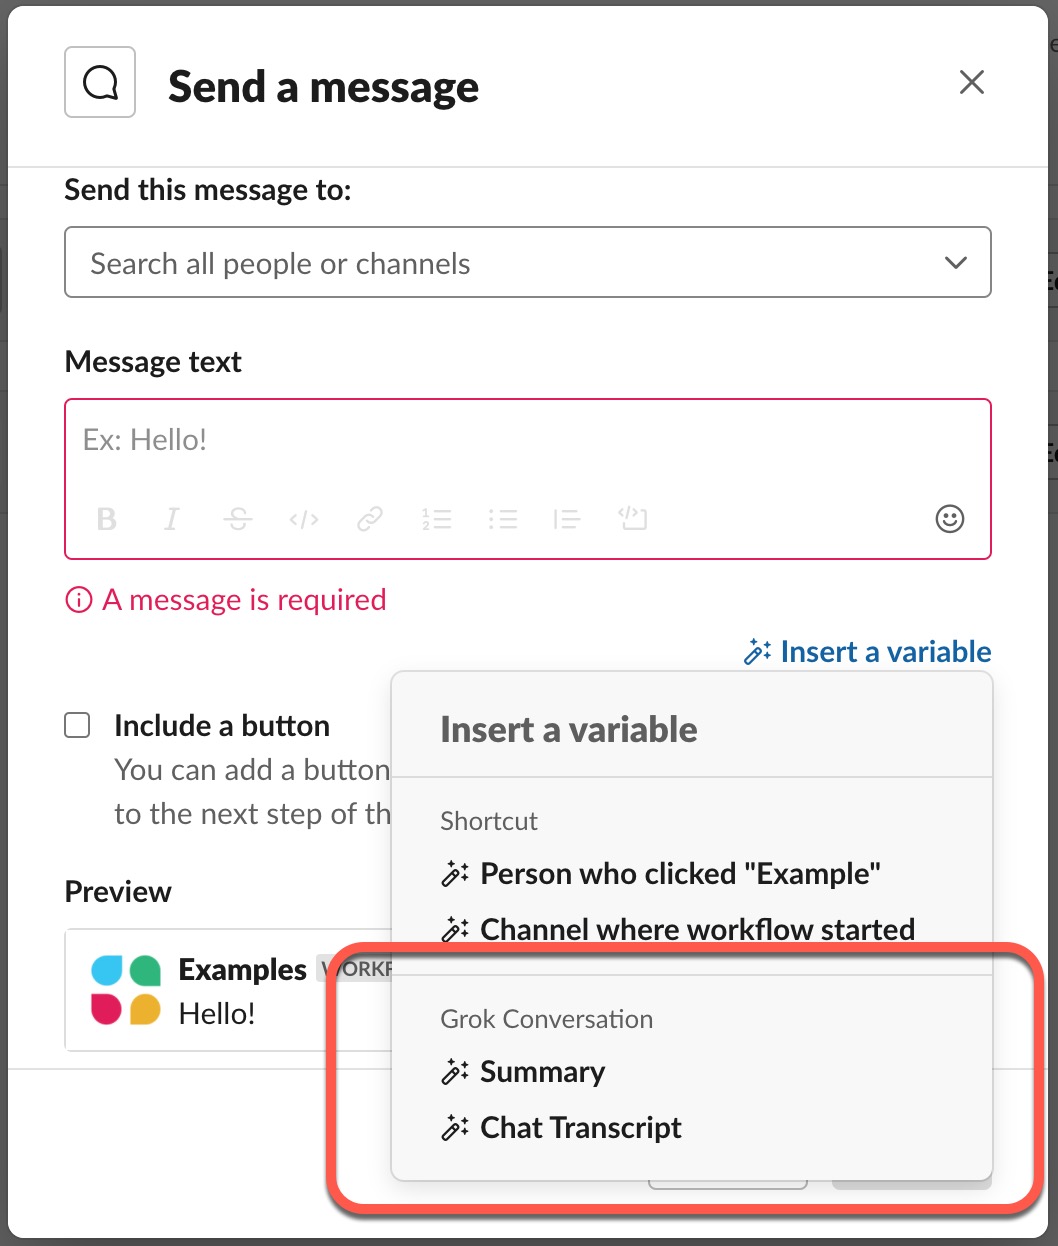Image resolution: width=1058 pixels, height=1246 pixels.
Task: Toggle strikethrough formatting
Action: click(x=238, y=519)
